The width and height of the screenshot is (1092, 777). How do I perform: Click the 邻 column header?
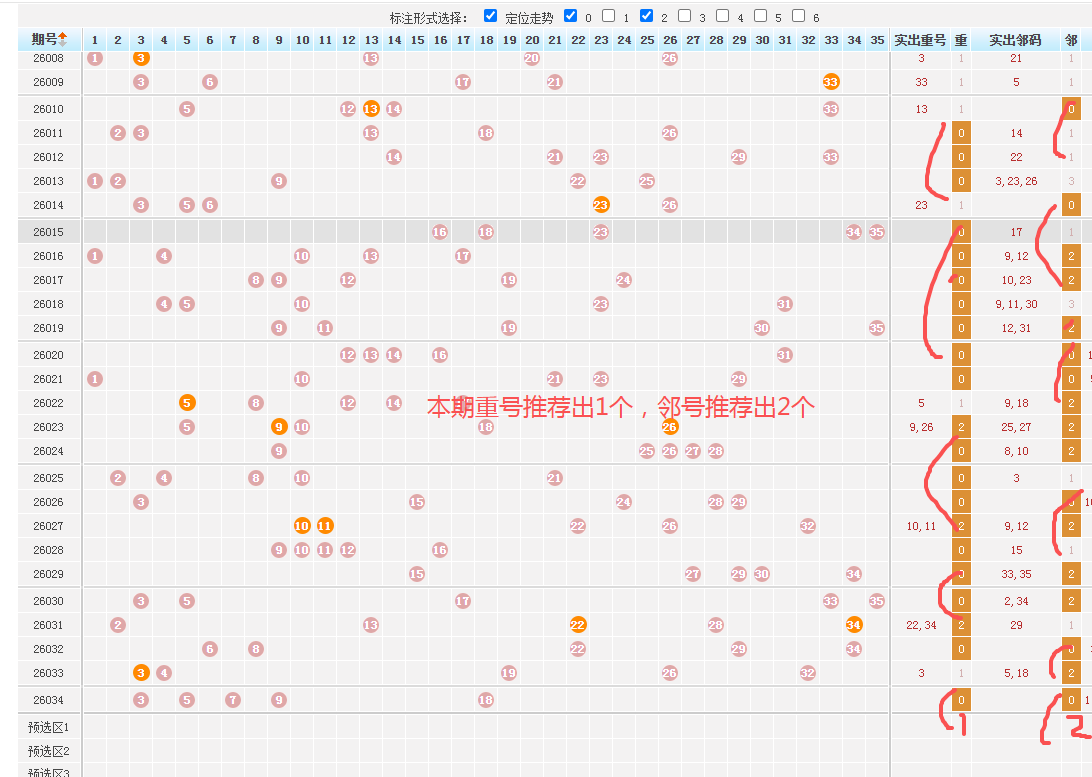tap(1071, 40)
